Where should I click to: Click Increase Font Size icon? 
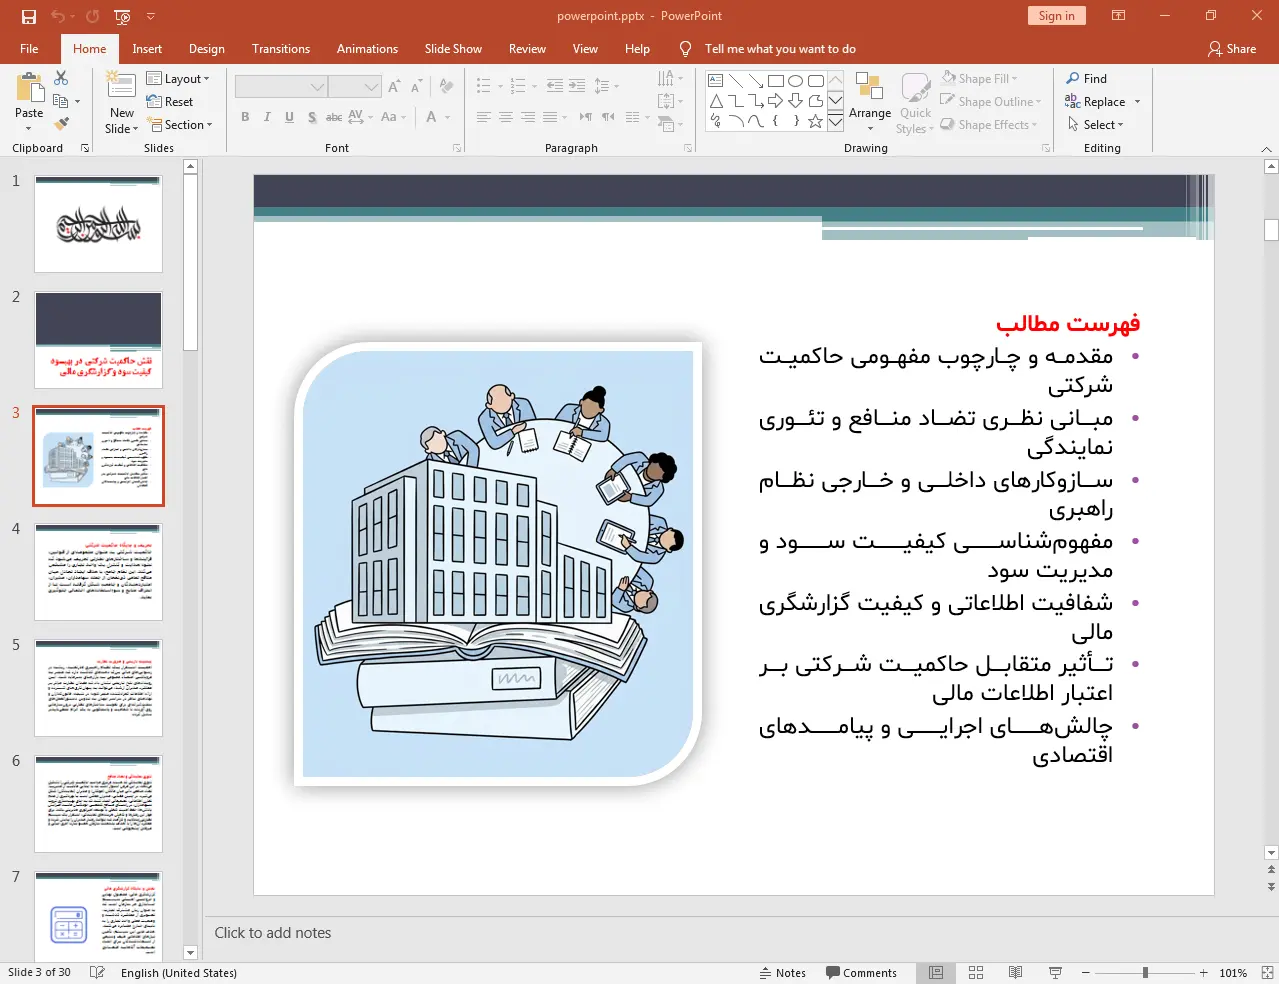click(394, 87)
